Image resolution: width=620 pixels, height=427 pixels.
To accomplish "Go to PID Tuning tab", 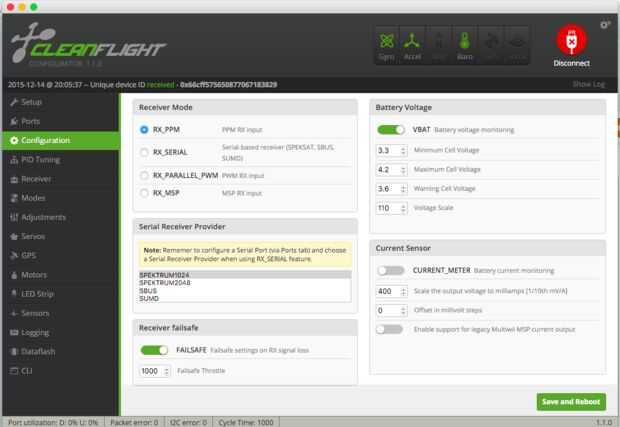I will point(60,160).
